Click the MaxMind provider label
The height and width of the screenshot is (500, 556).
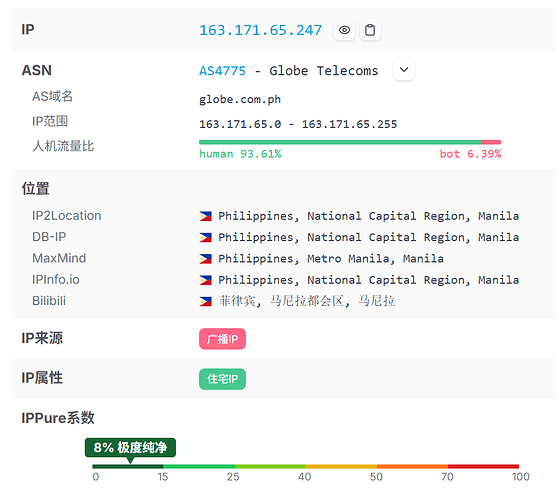pyautogui.click(x=59, y=258)
